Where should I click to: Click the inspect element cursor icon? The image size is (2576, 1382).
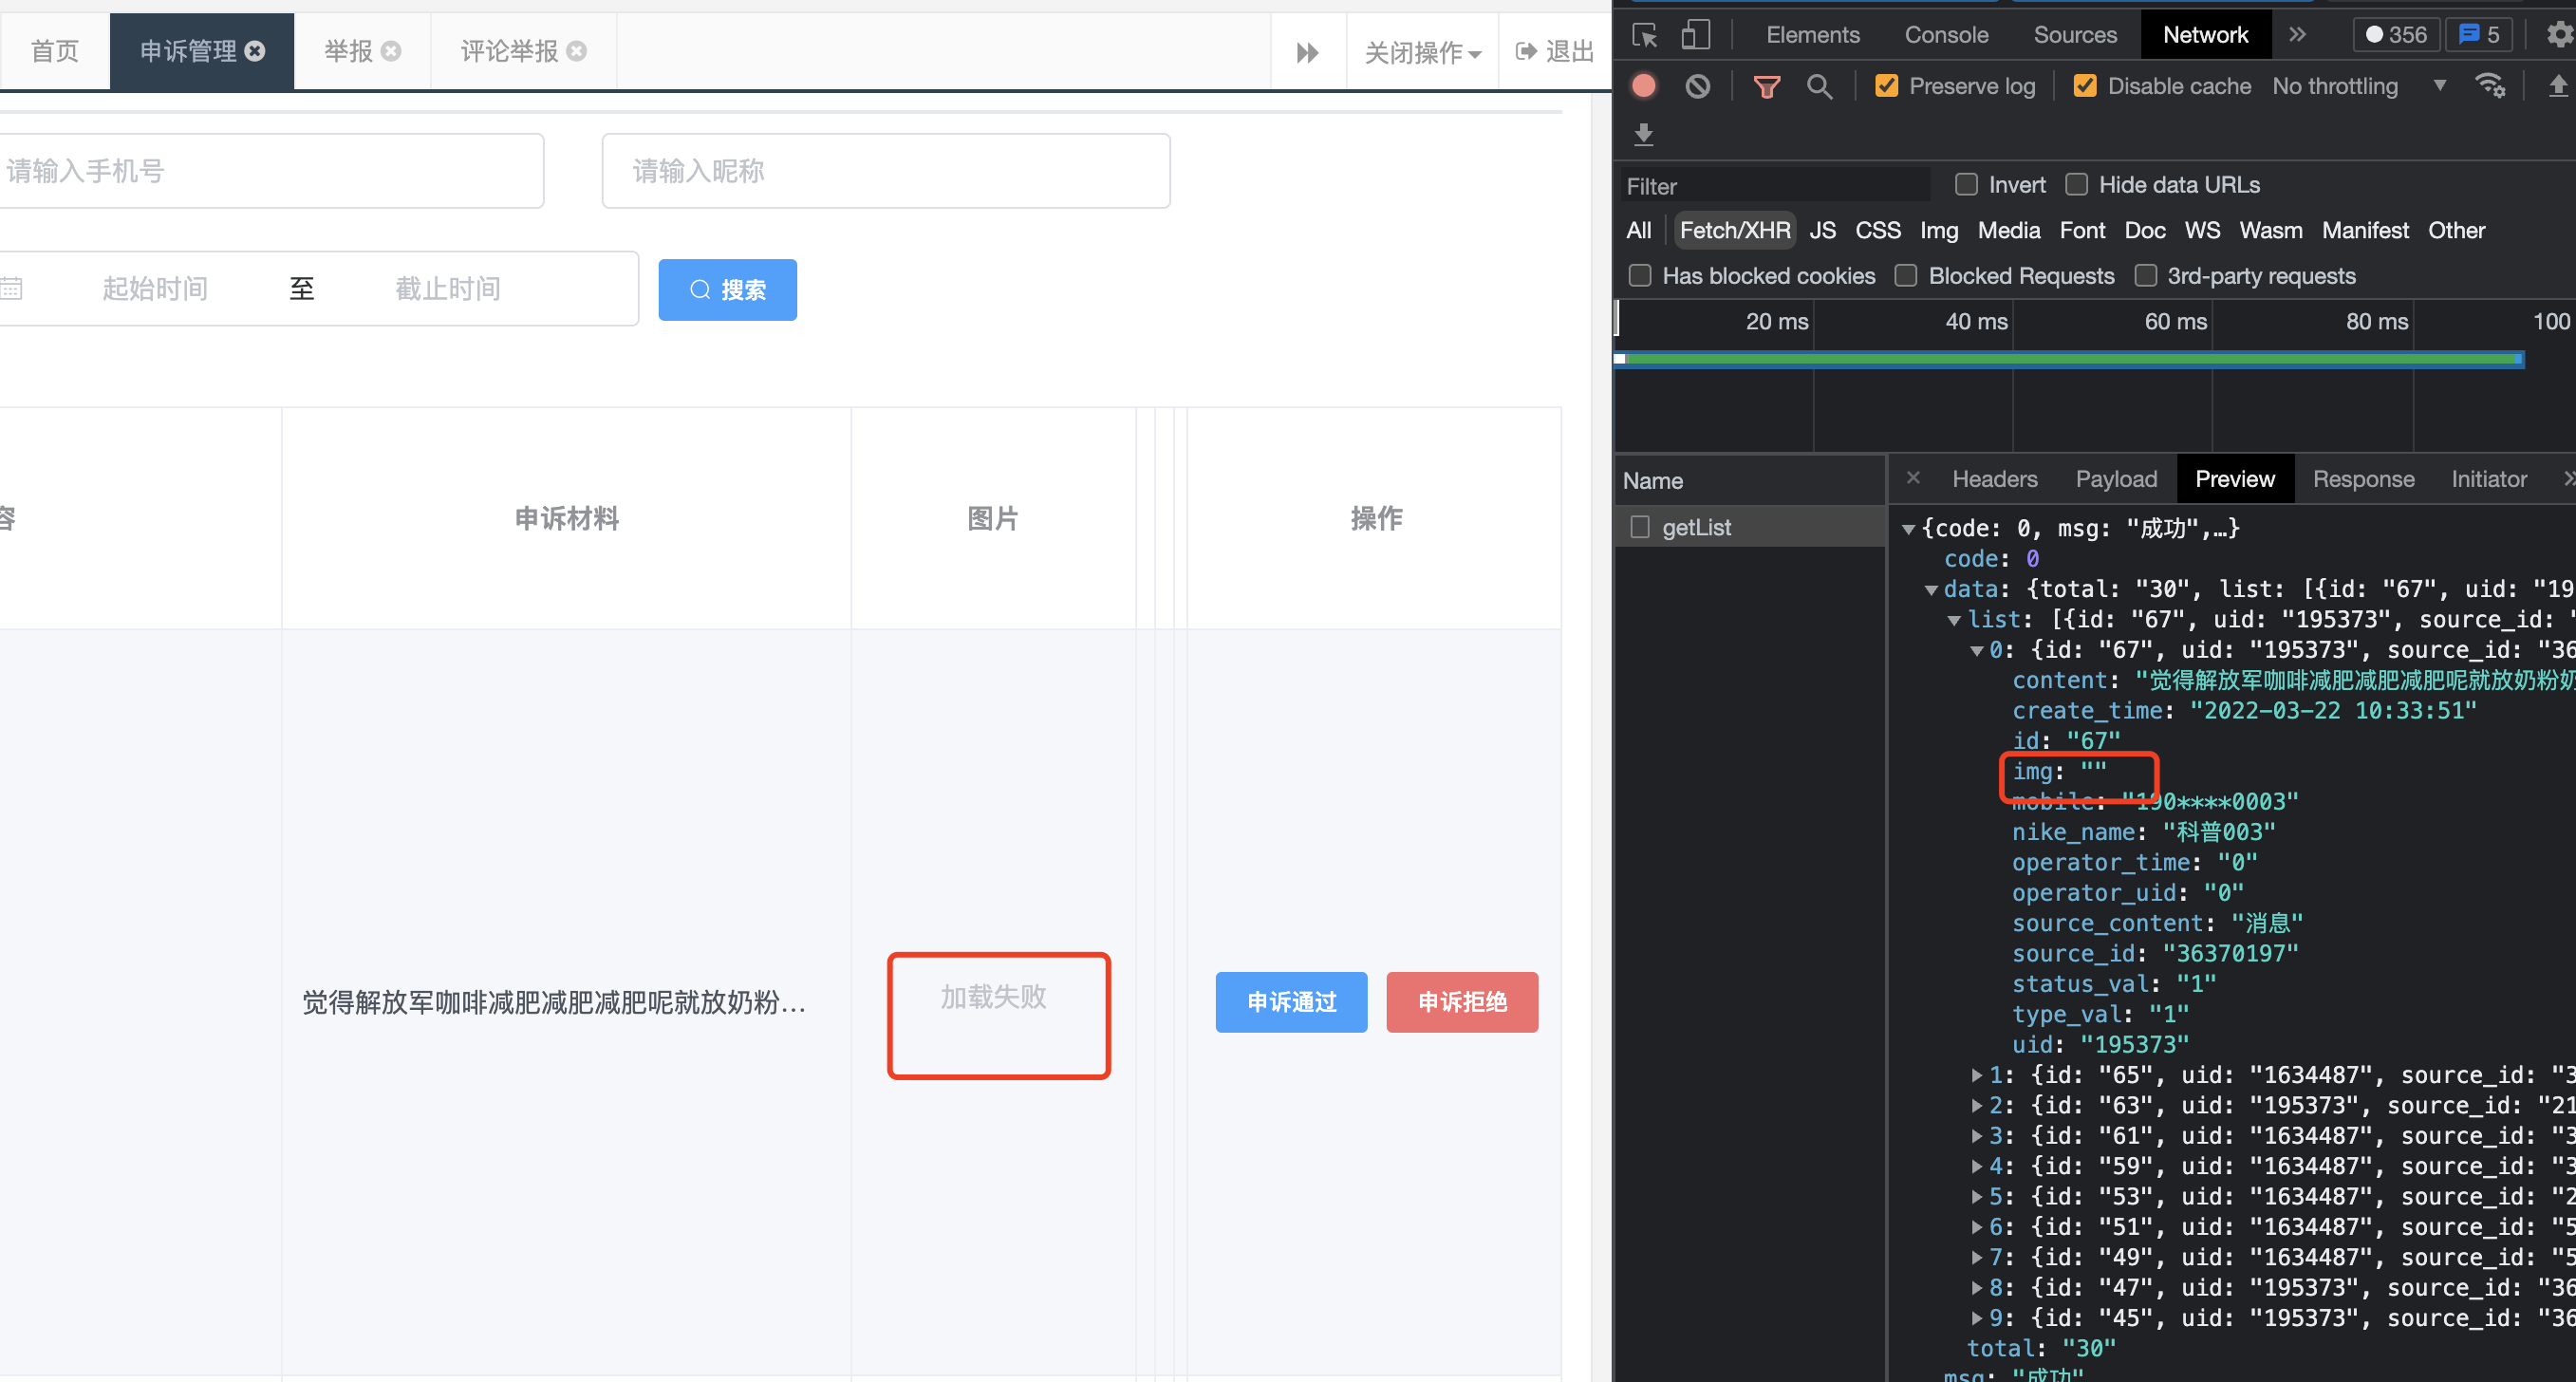click(1645, 36)
